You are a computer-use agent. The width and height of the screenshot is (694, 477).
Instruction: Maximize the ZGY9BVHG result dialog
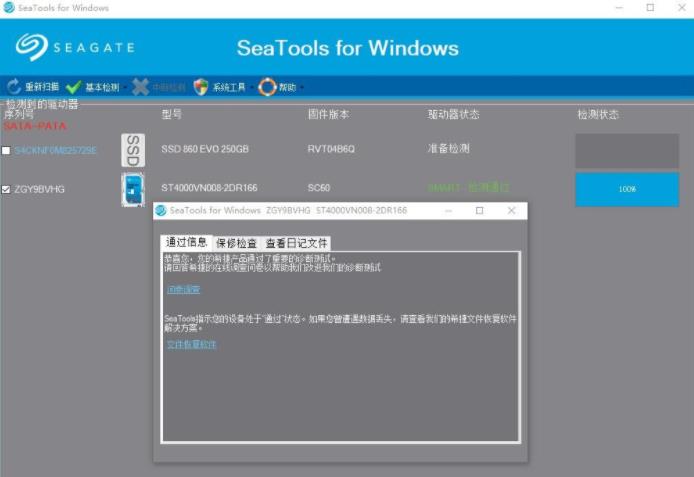click(x=479, y=211)
